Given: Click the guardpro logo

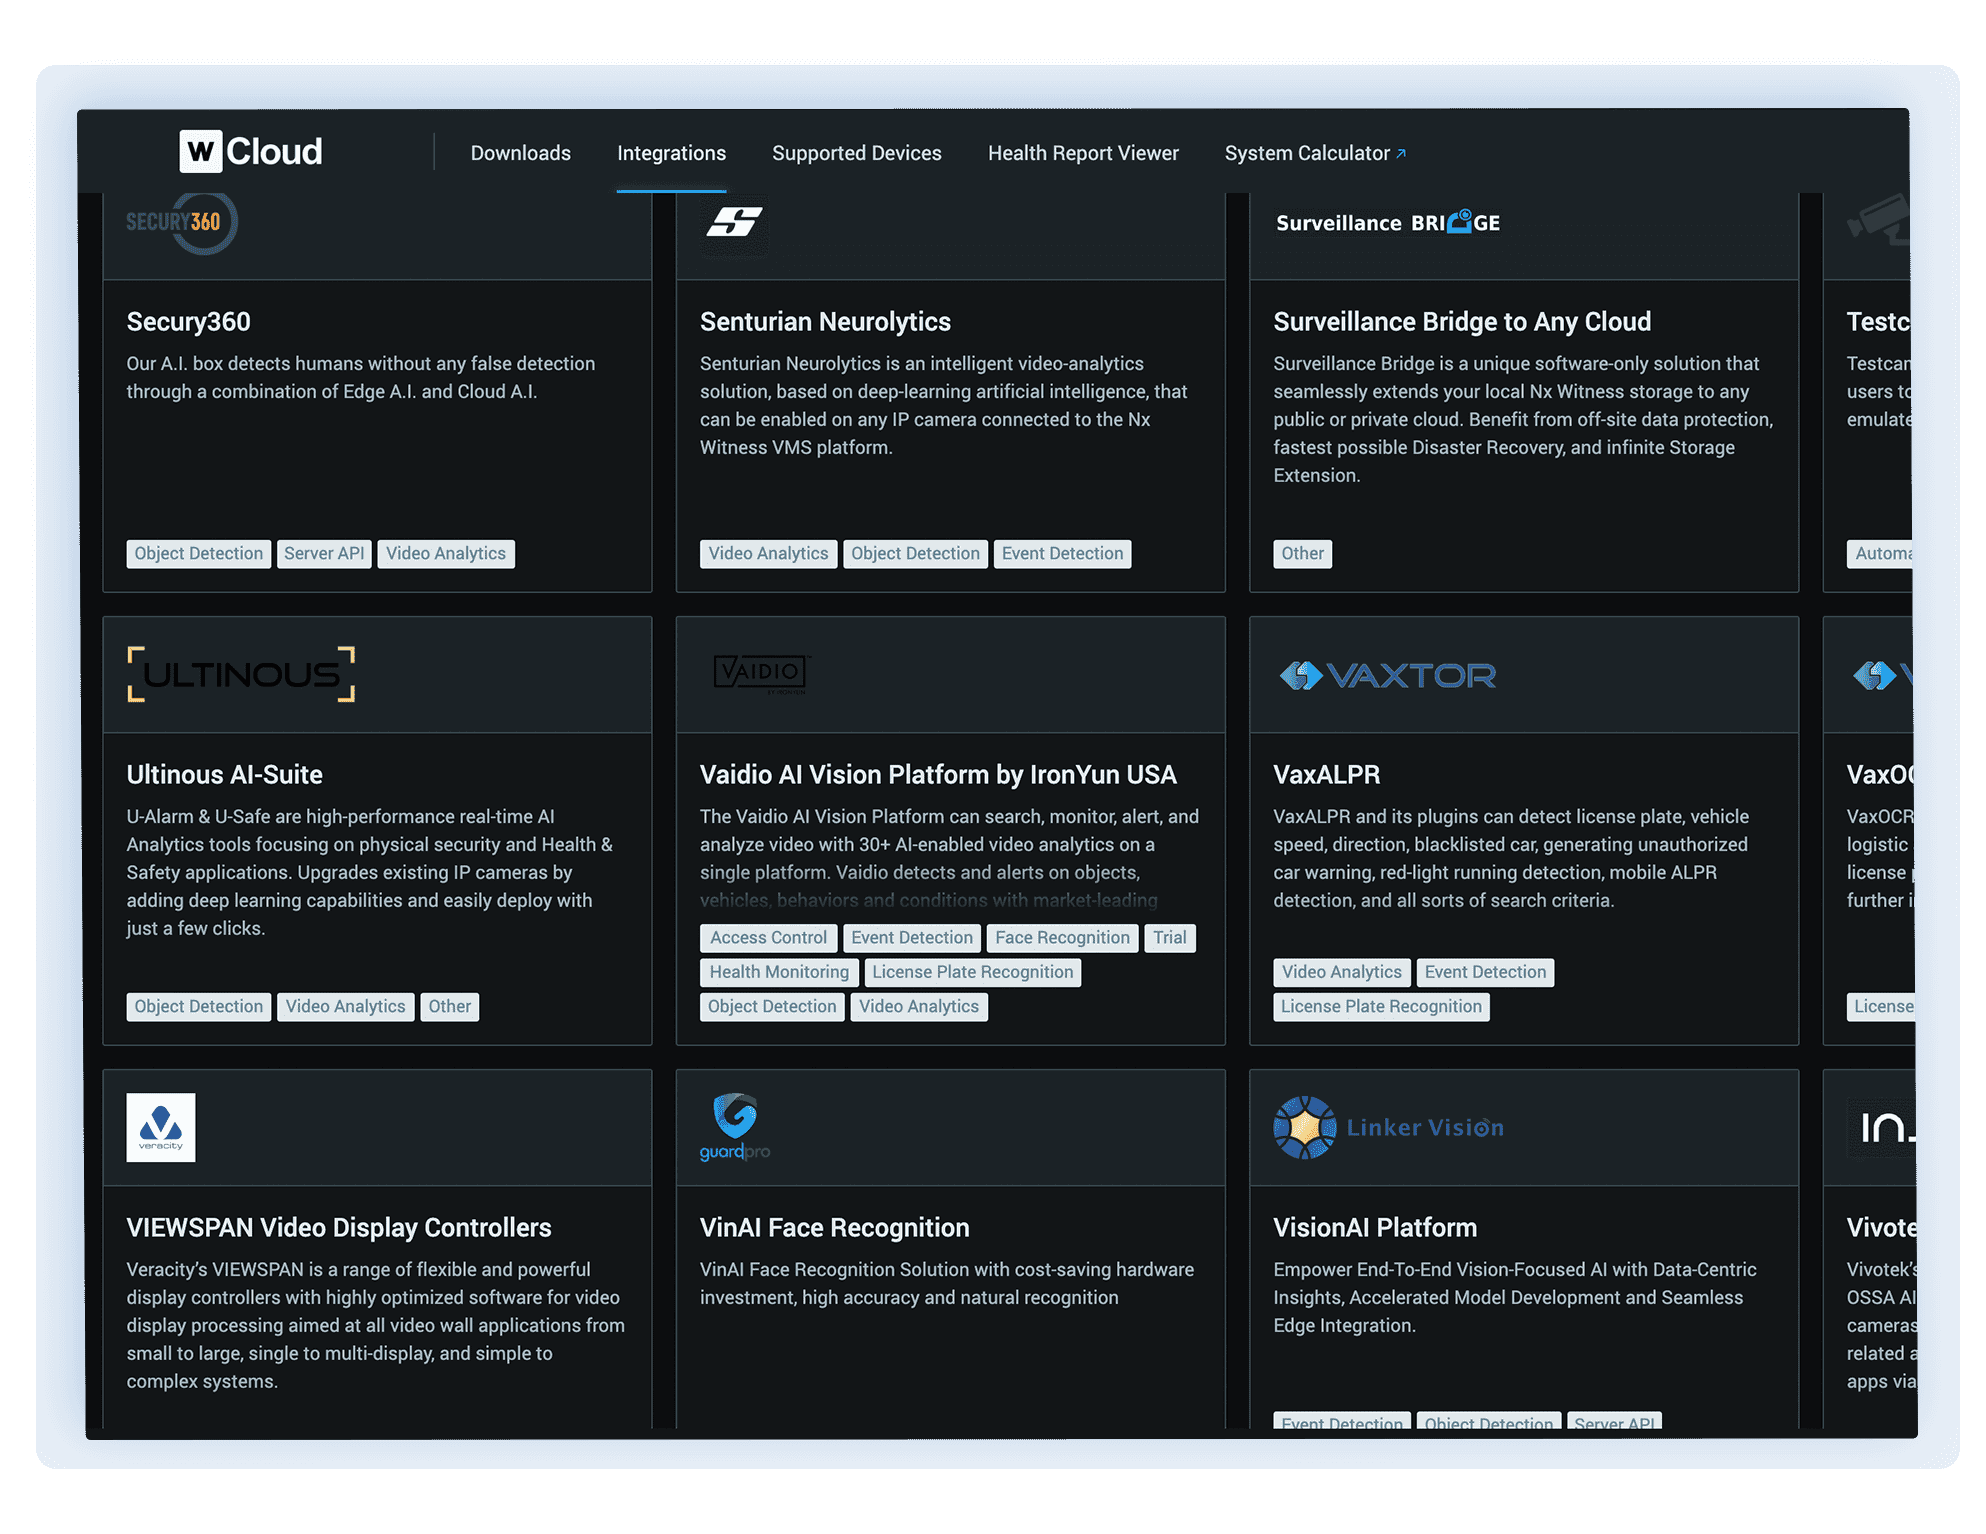Looking at the screenshot, I should [x=735, y=1127].
